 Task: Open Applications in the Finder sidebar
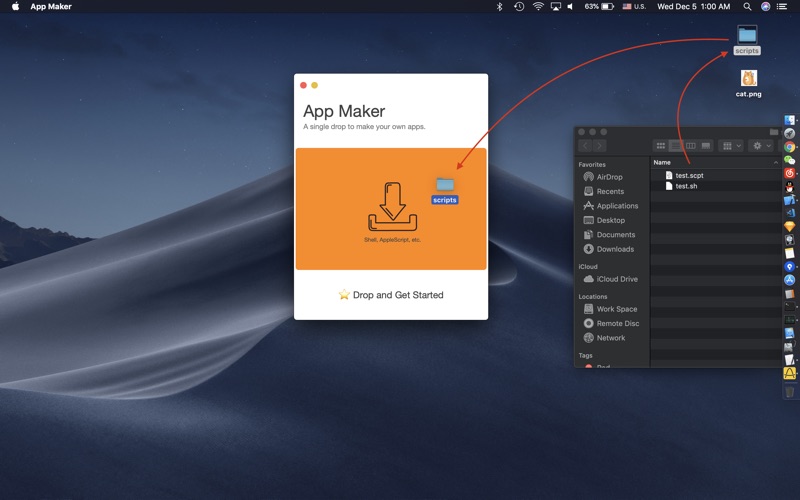coord(612,206)
